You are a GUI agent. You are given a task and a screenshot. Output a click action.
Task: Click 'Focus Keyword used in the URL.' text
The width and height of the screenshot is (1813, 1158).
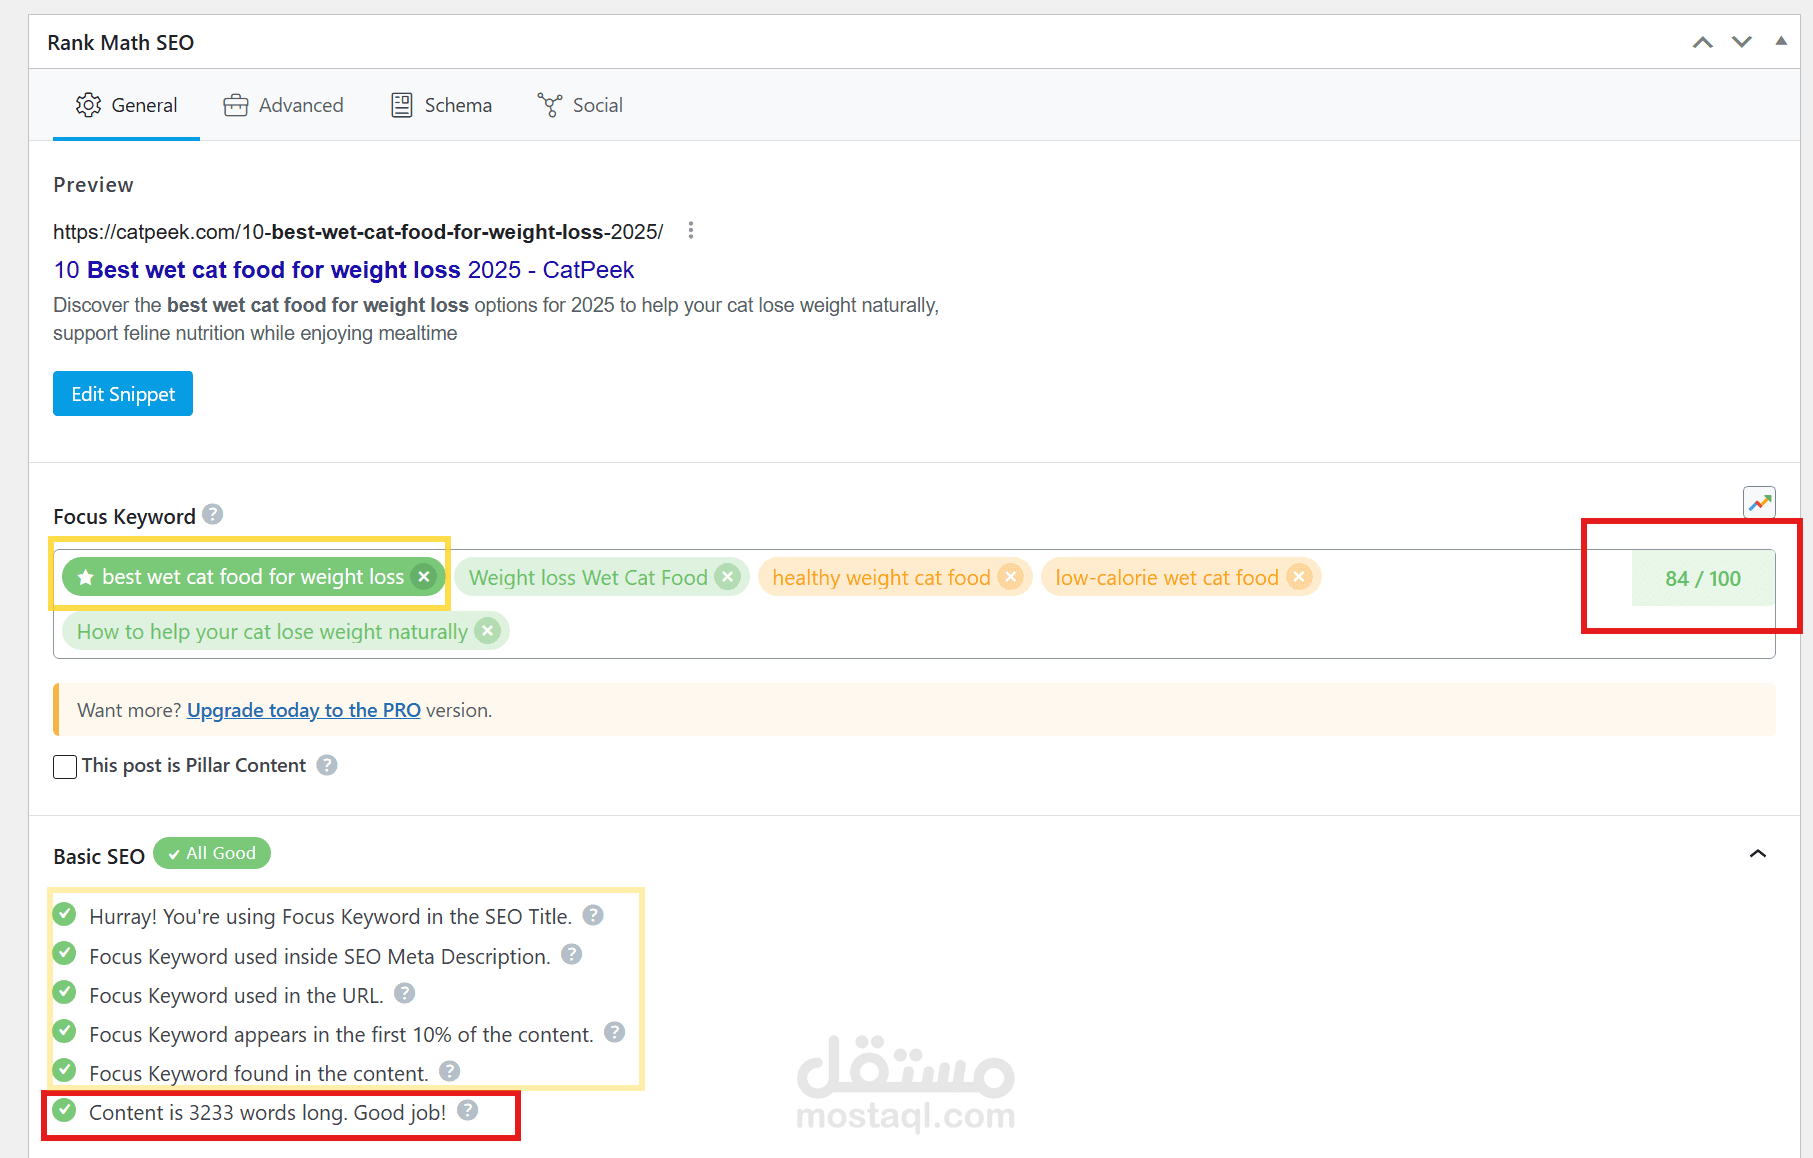(236, 995)
